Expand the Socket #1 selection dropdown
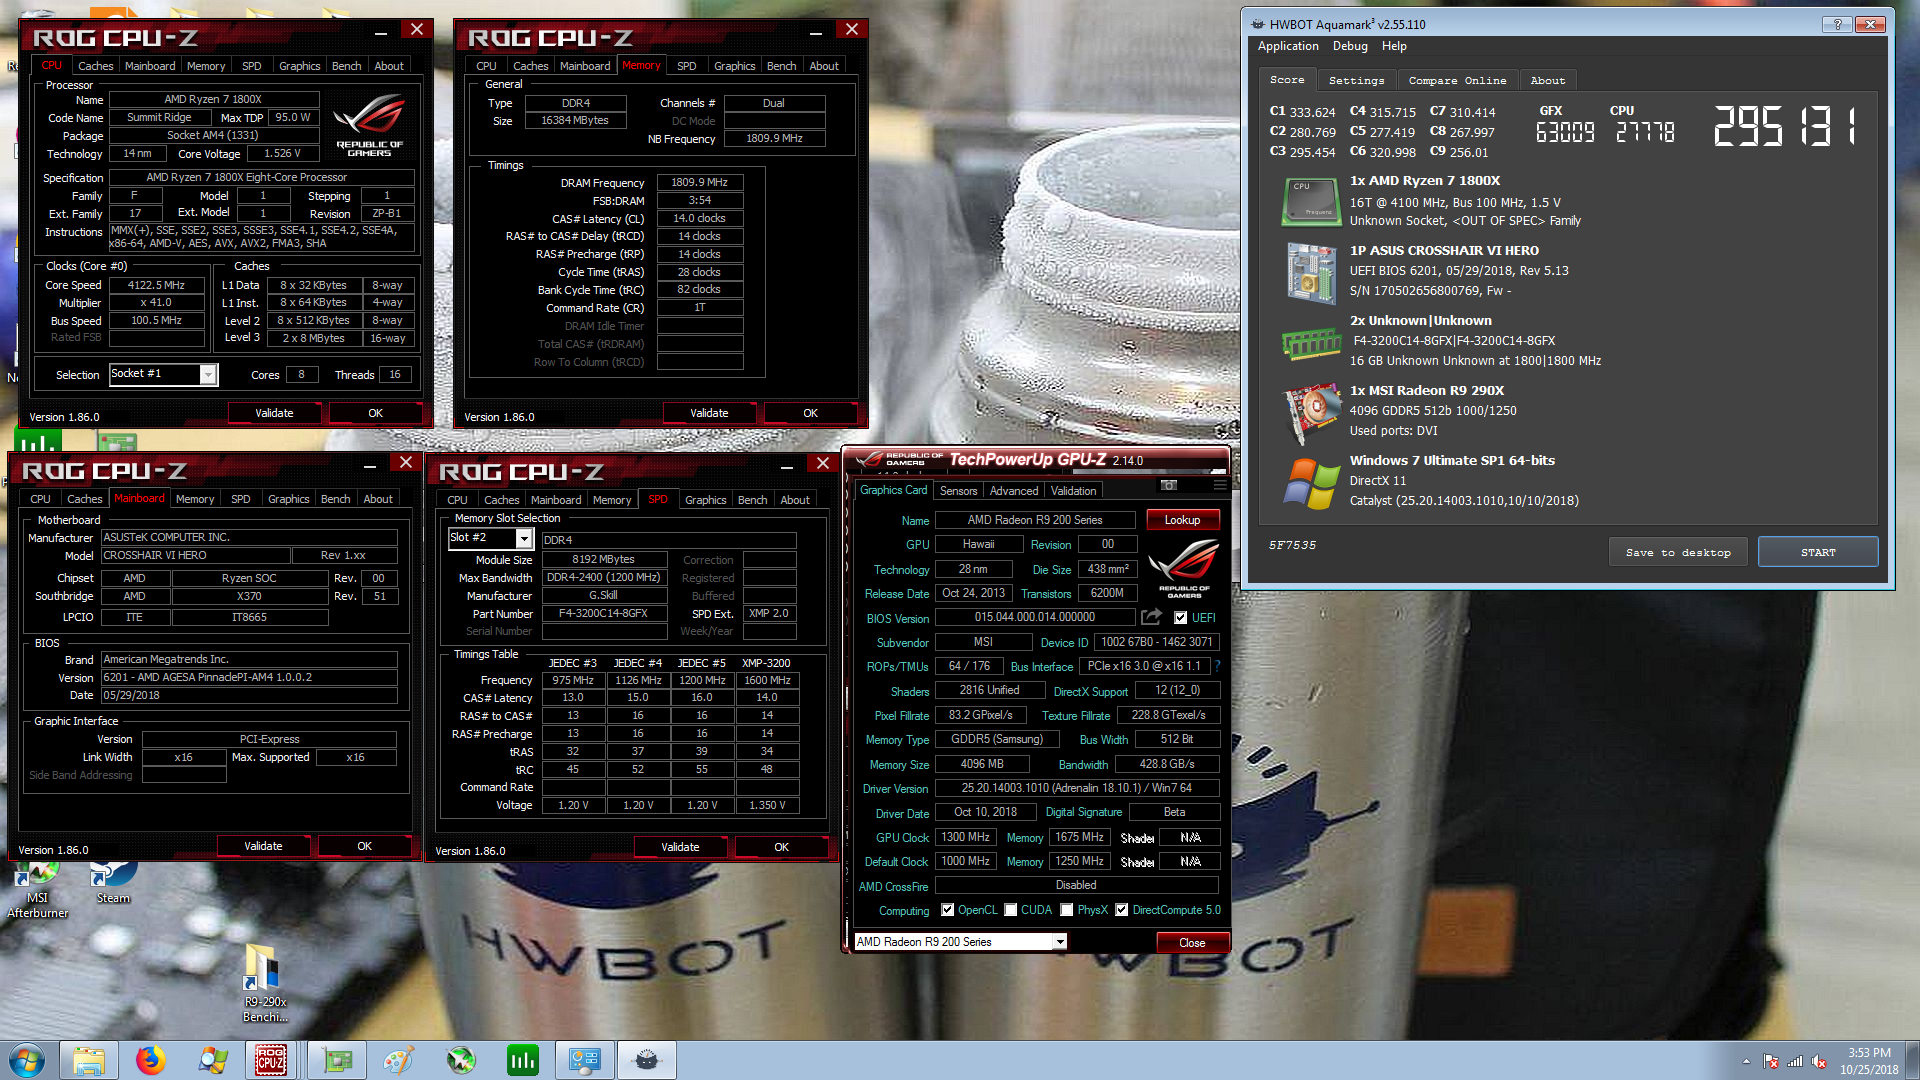Viewport: 1920px width, 1080px height. coord(208,374)
